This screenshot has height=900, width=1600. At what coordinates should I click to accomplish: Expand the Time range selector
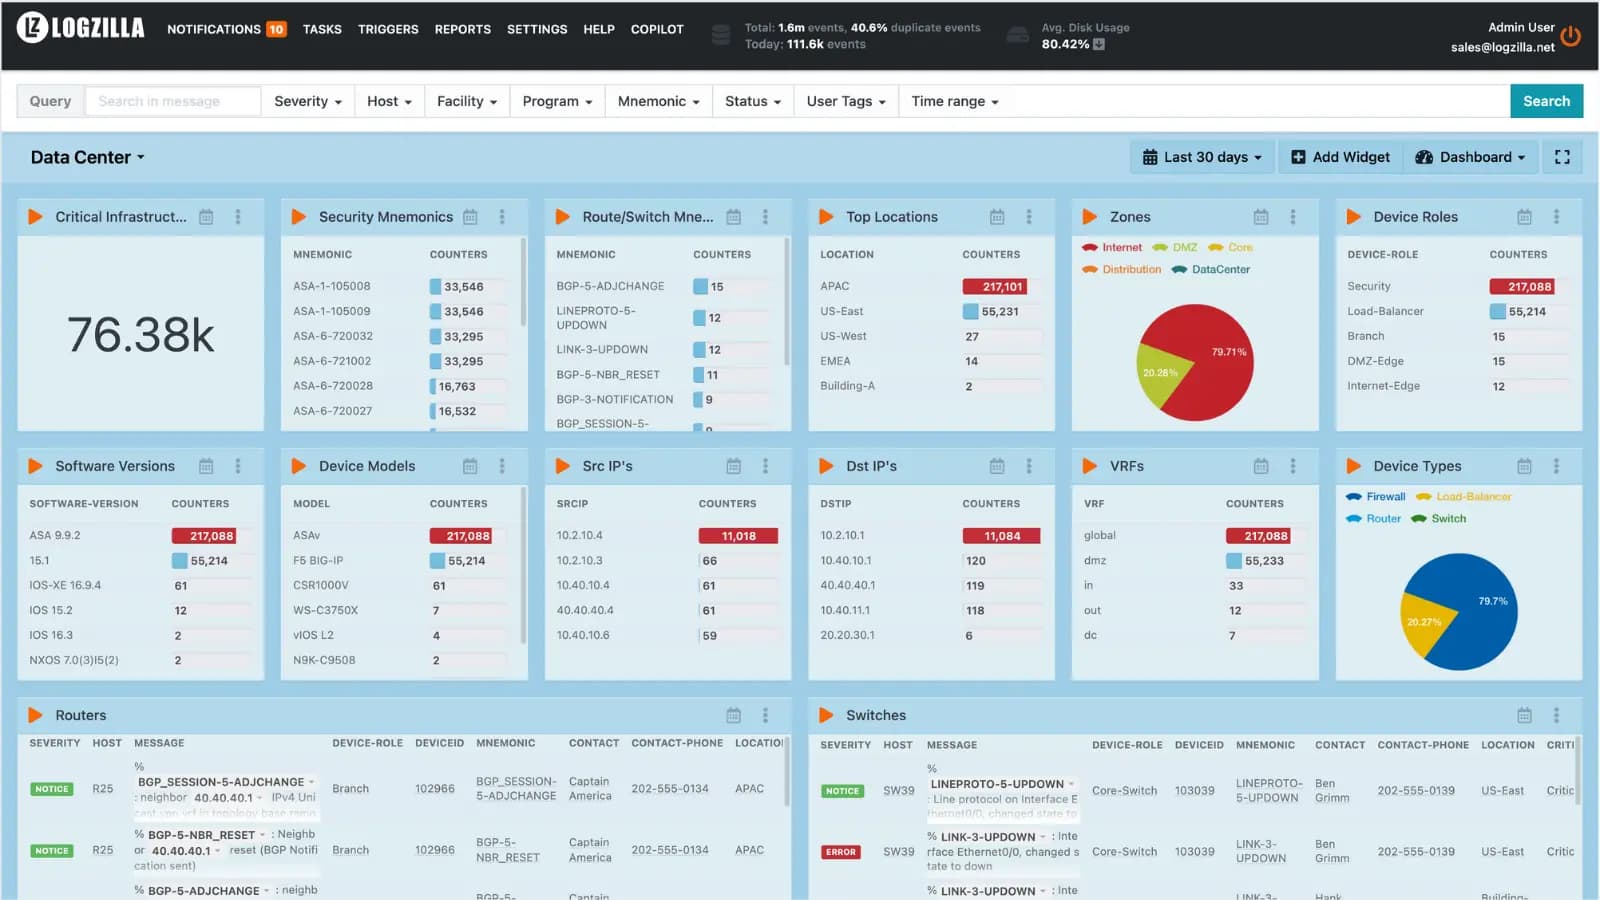953,101
